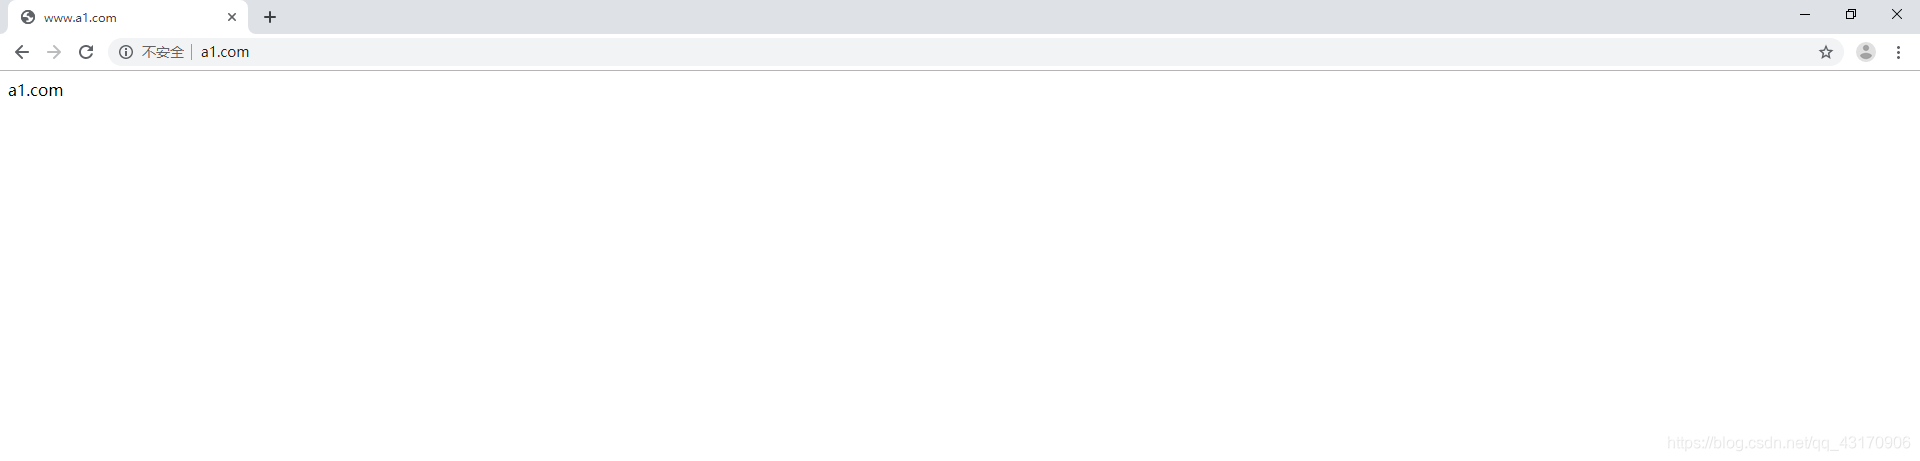Click the blog.csdn.net watermark text
The height and width of the screenshot is (461, 1920).
[1789, 442]
